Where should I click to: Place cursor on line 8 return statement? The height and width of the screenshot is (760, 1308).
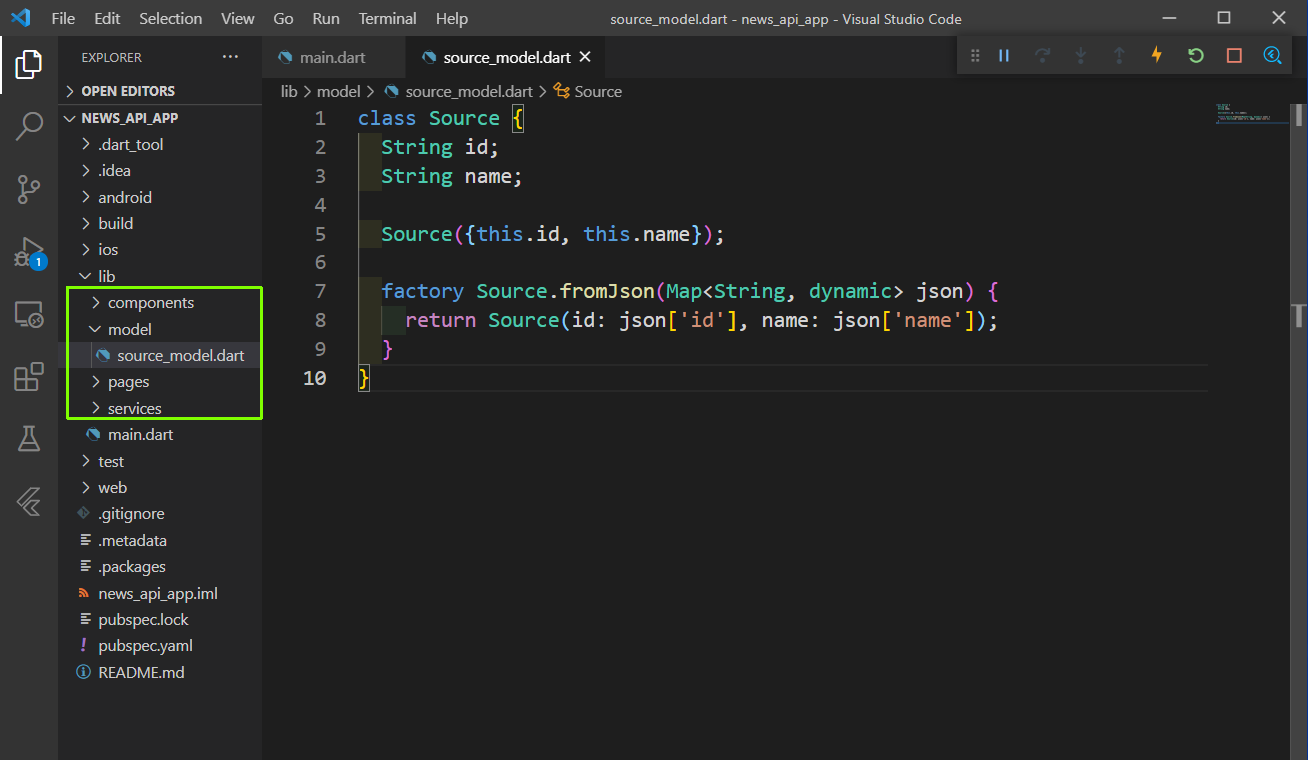[x=702, y=320]
